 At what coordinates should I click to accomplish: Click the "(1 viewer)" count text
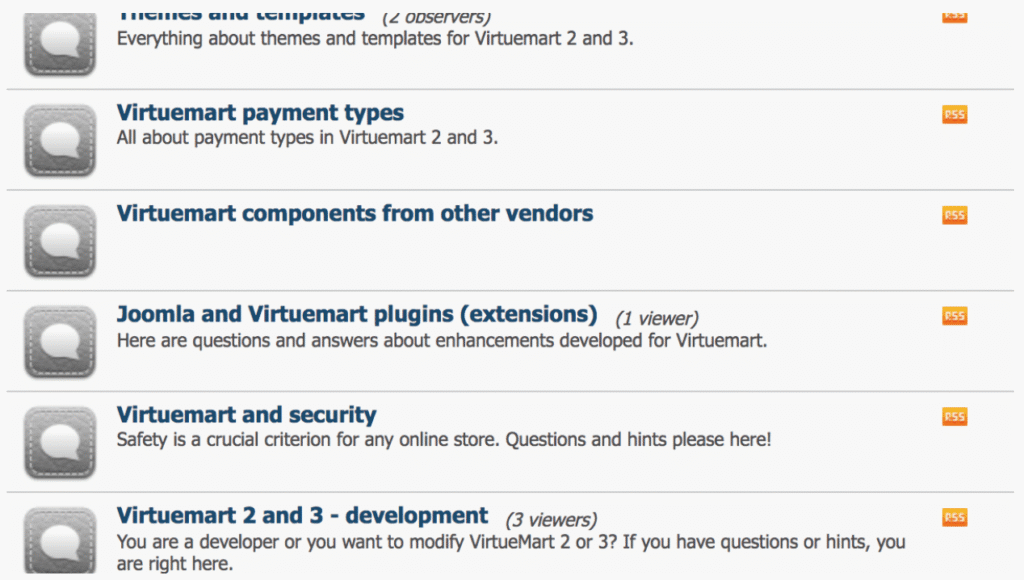click(x=656, y=319)
